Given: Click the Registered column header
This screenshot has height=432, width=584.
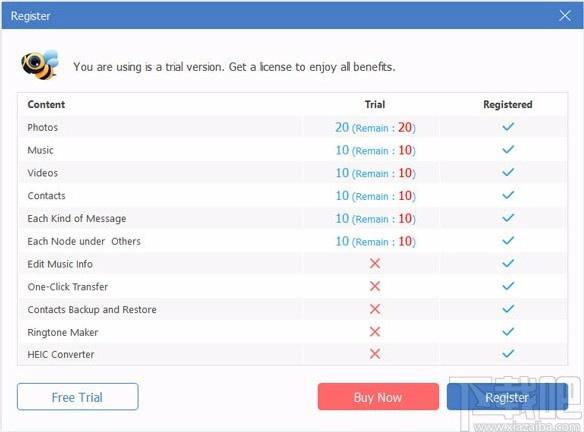Looking at the screenshot, I should (x=508, y=105).
